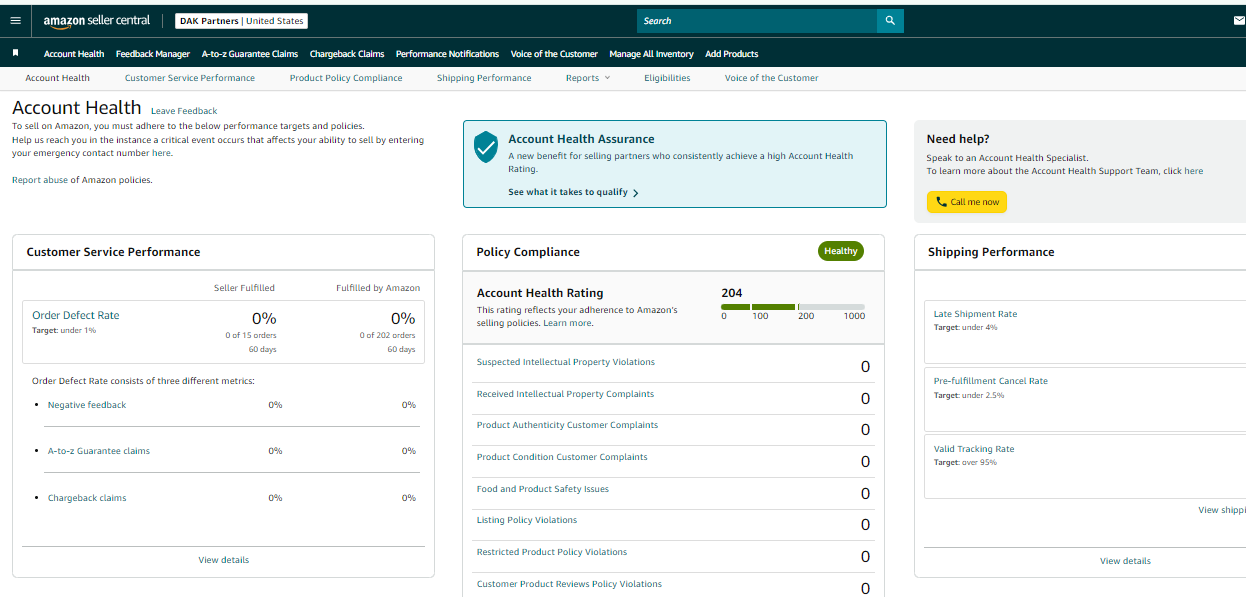1246x597 pixels.
Task: Click the phone icon on Call me now
Action: pyautogui.click(x=941, y=202)
